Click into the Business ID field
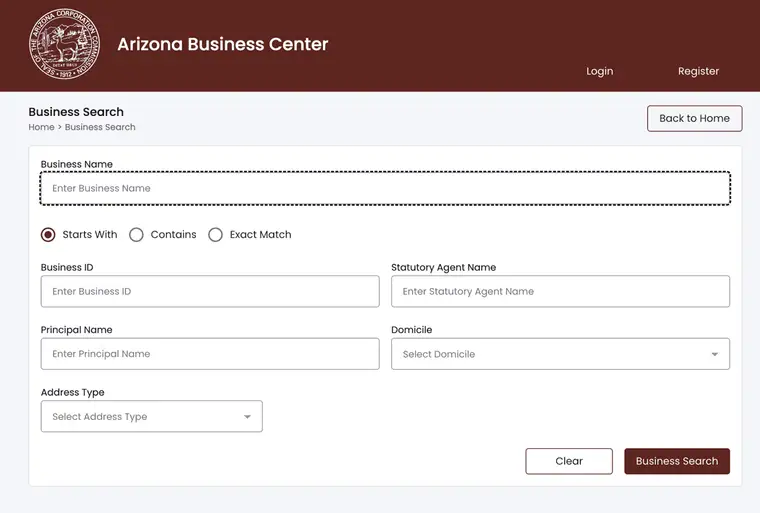The image size is (760, 513). point(210,291)
